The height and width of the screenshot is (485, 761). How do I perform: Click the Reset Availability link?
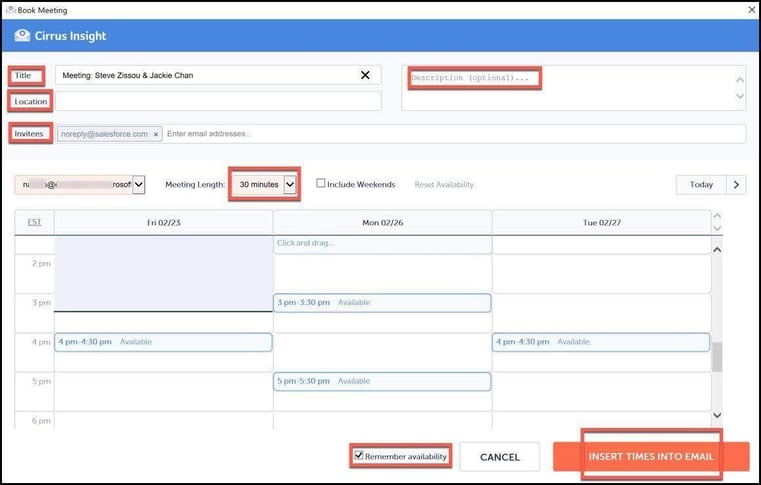click(444, 184)
